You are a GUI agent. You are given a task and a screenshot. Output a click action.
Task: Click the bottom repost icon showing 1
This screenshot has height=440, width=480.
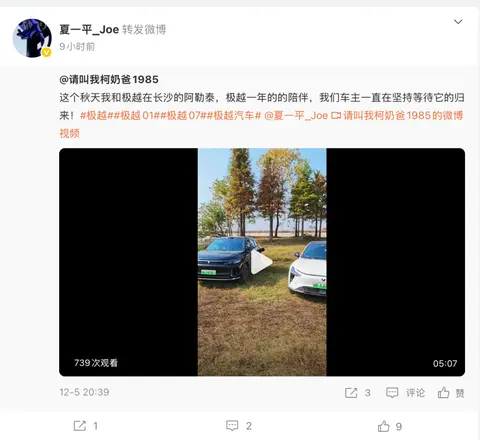pos(80,426)
